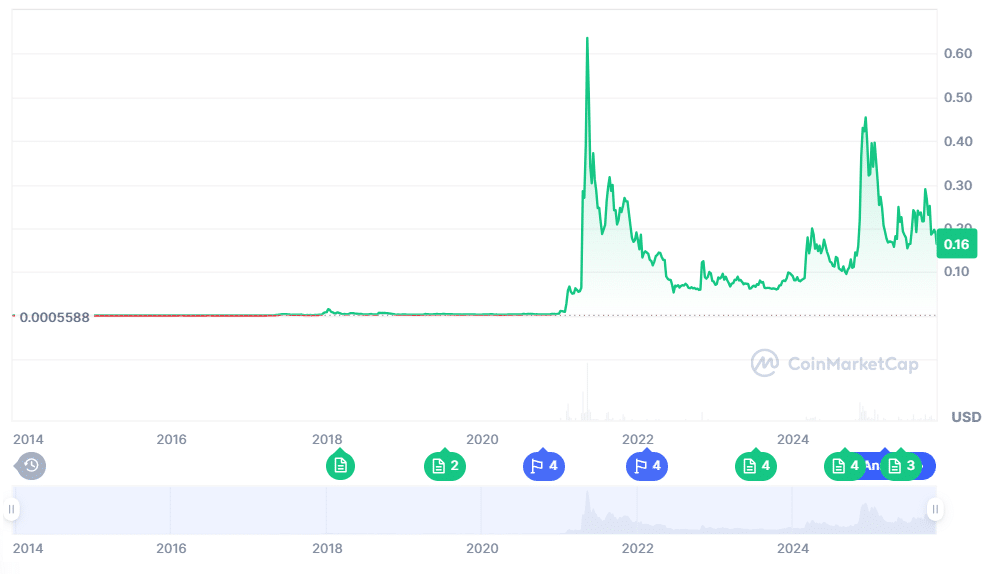Click the right range slider handle
999x574 pixels.
[x=935, y=510]
